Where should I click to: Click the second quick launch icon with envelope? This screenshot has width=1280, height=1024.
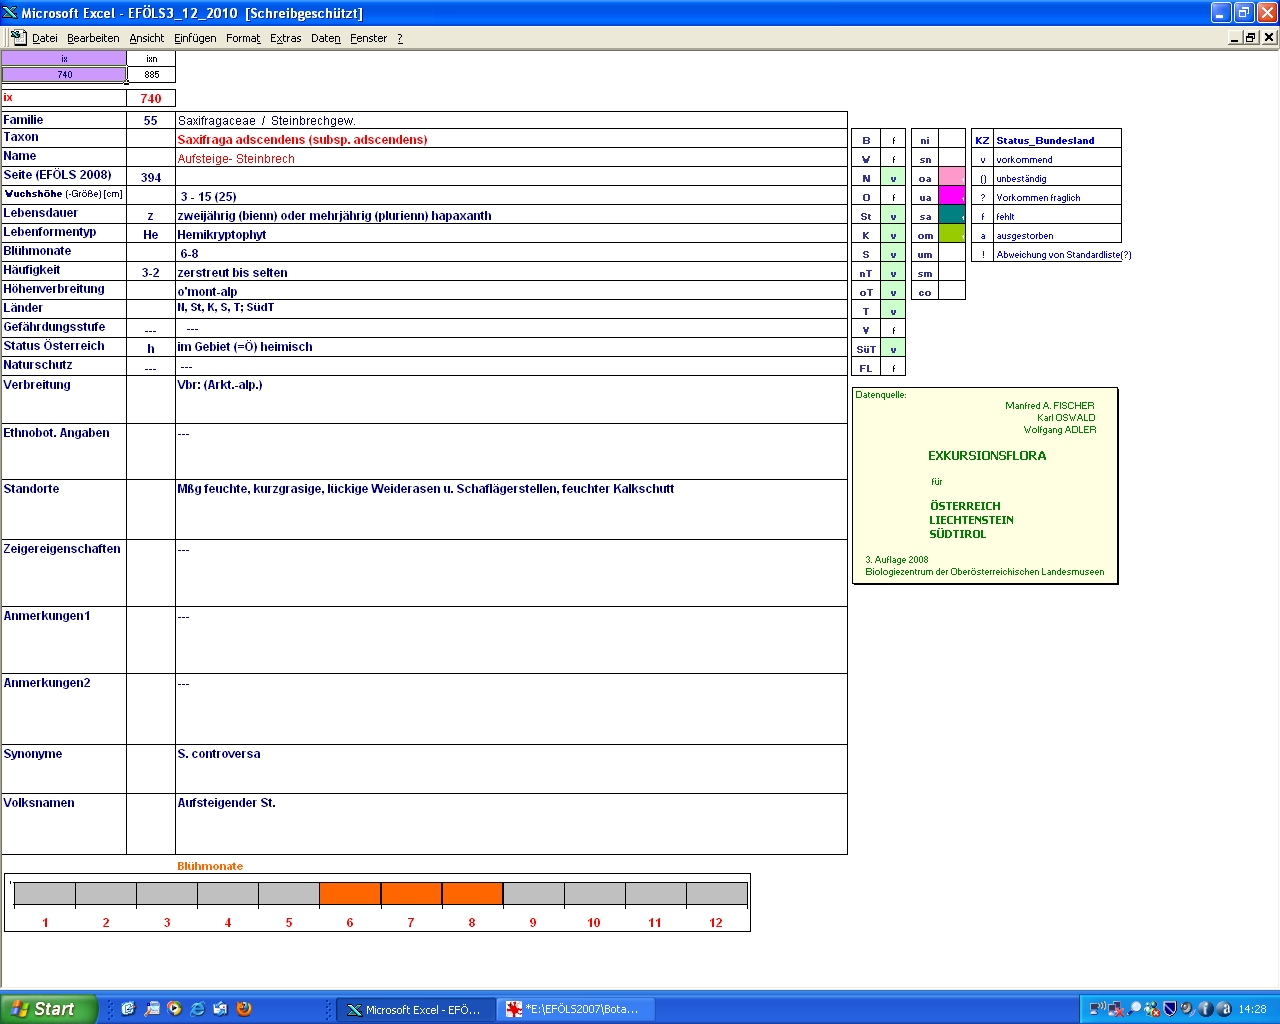[151, 1009]
